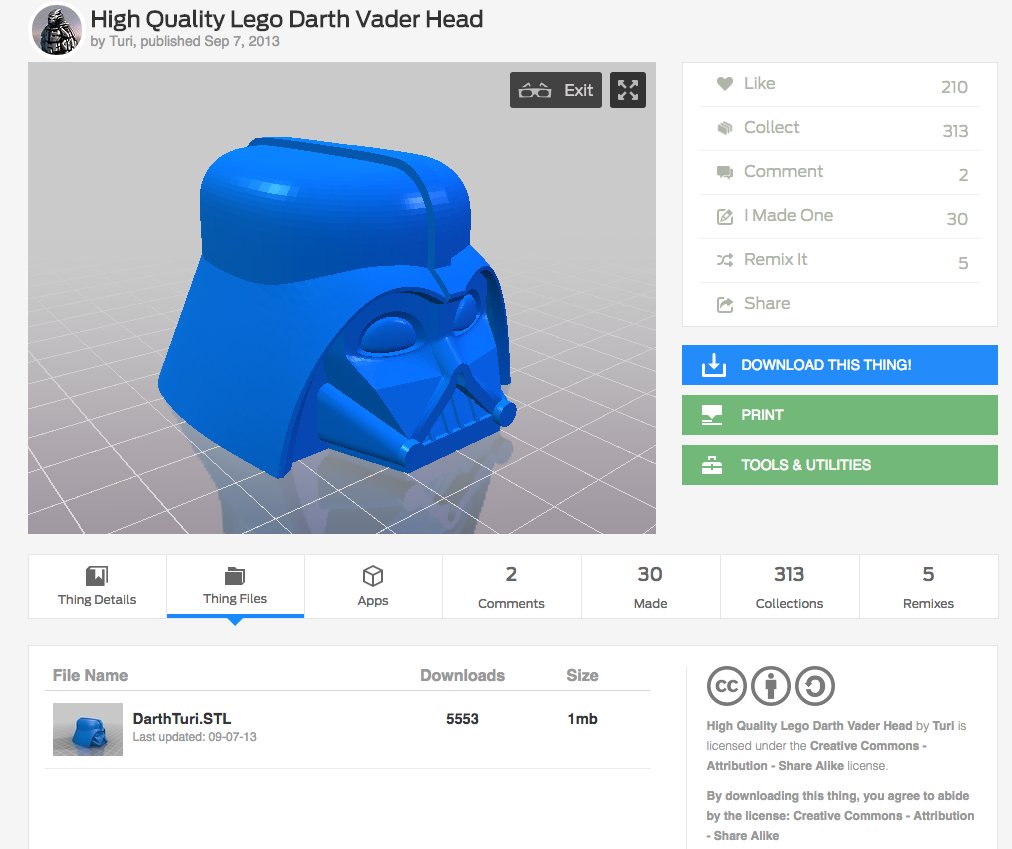Click the Share arrow icon
Viewport: 1012px width, 849px height.
click(x=725, y=304)
